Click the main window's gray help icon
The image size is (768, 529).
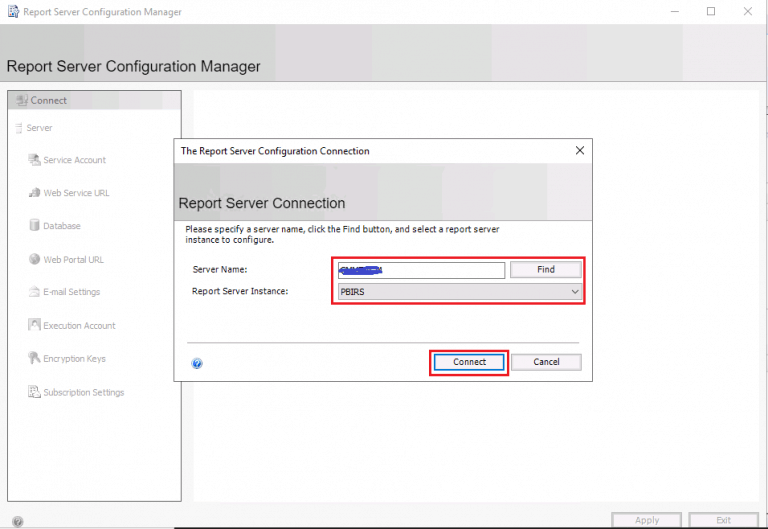17,522
